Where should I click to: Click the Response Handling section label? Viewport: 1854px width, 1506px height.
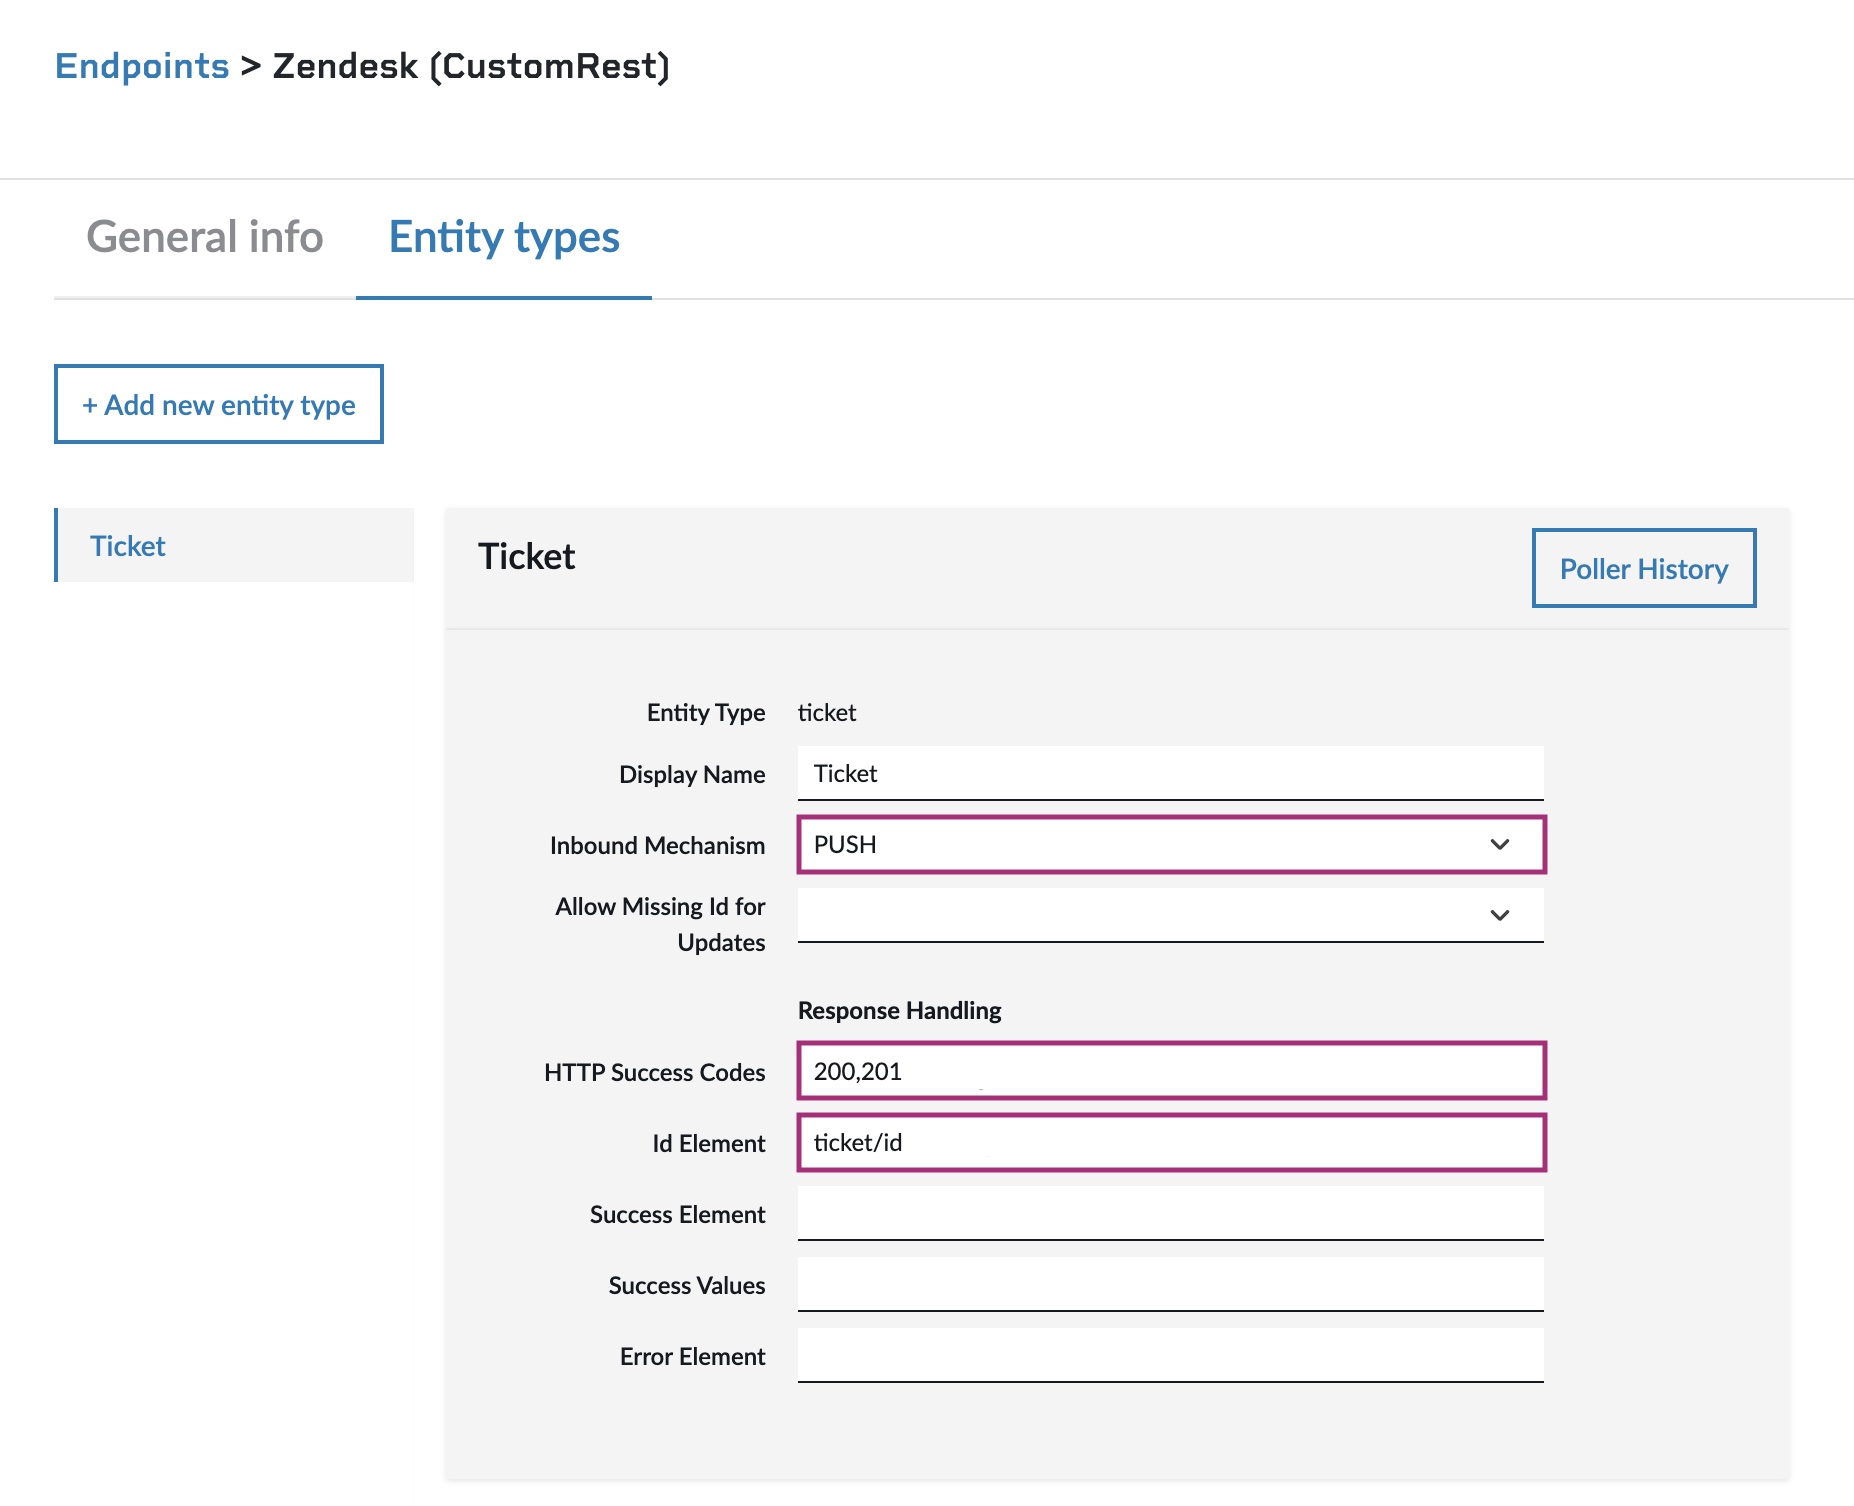(x=899, y=1010)
